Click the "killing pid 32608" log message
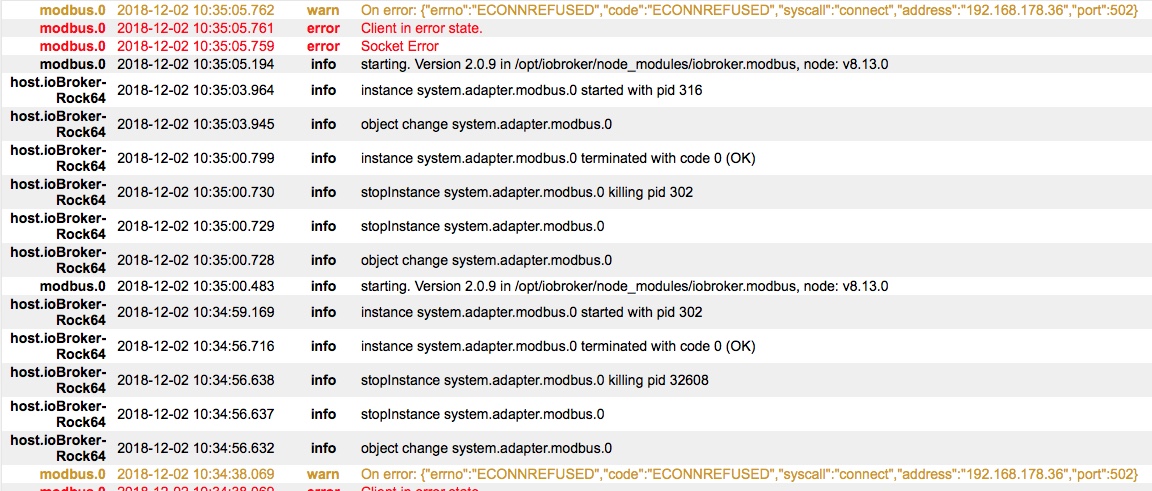 tap(534, 380)
